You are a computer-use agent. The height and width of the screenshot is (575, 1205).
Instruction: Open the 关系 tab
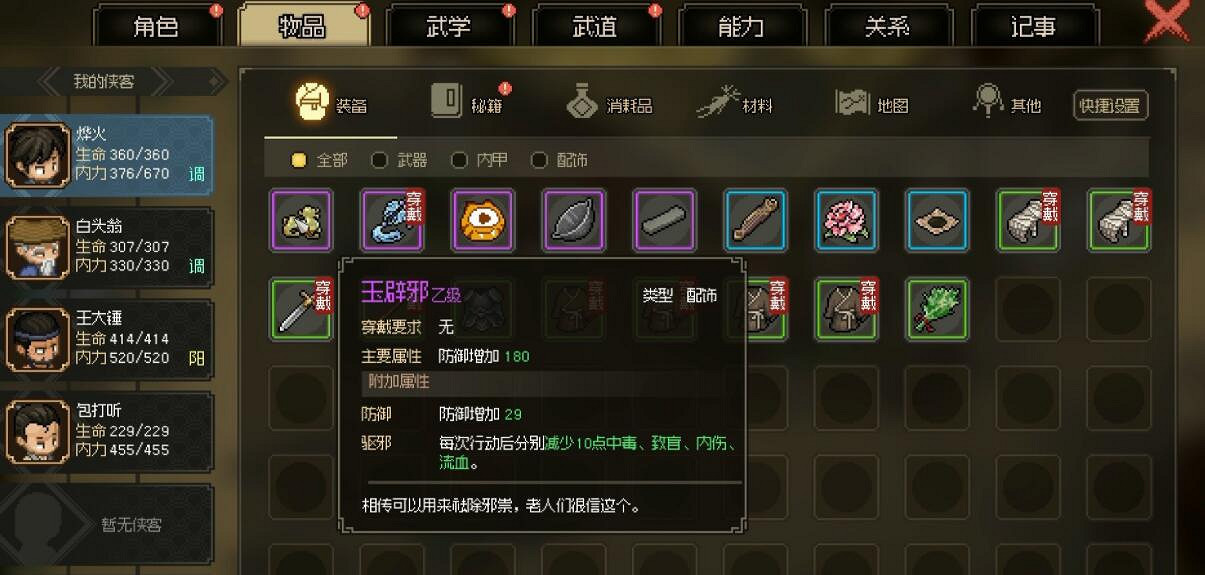coord(887,26)
